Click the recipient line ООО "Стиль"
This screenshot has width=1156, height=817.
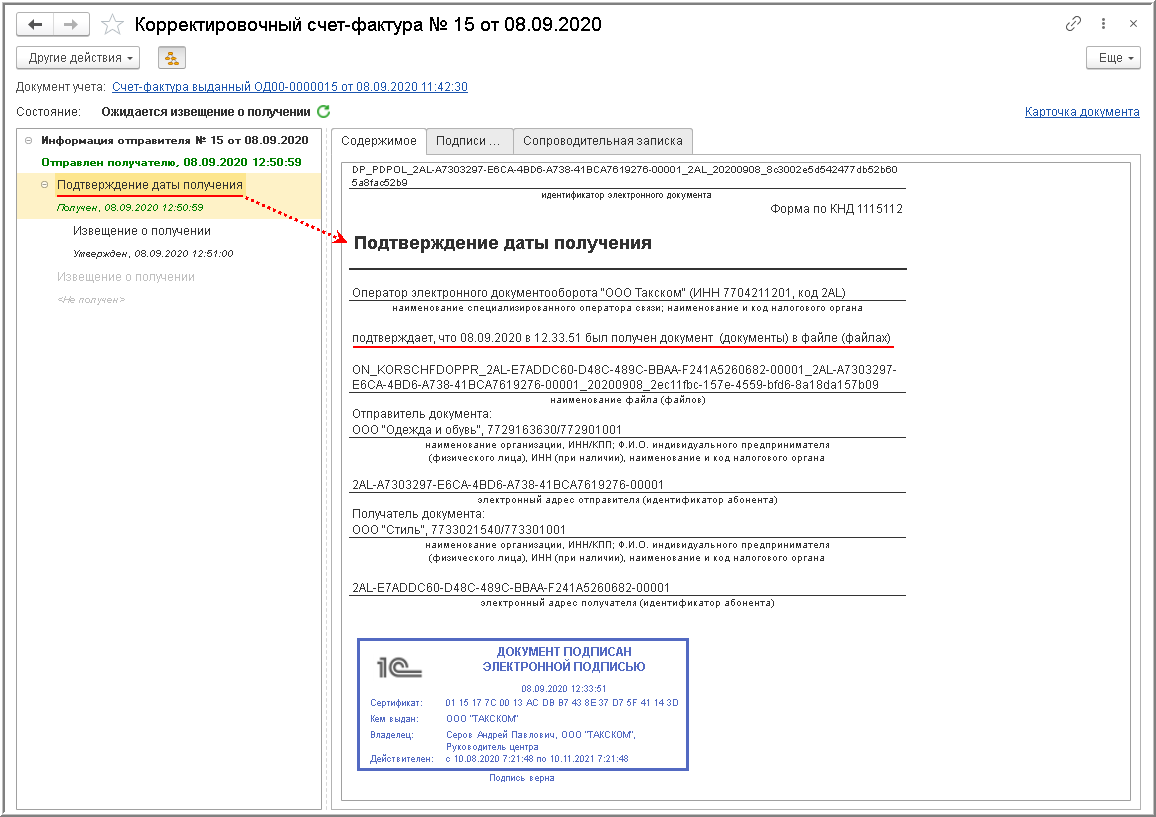459,529
